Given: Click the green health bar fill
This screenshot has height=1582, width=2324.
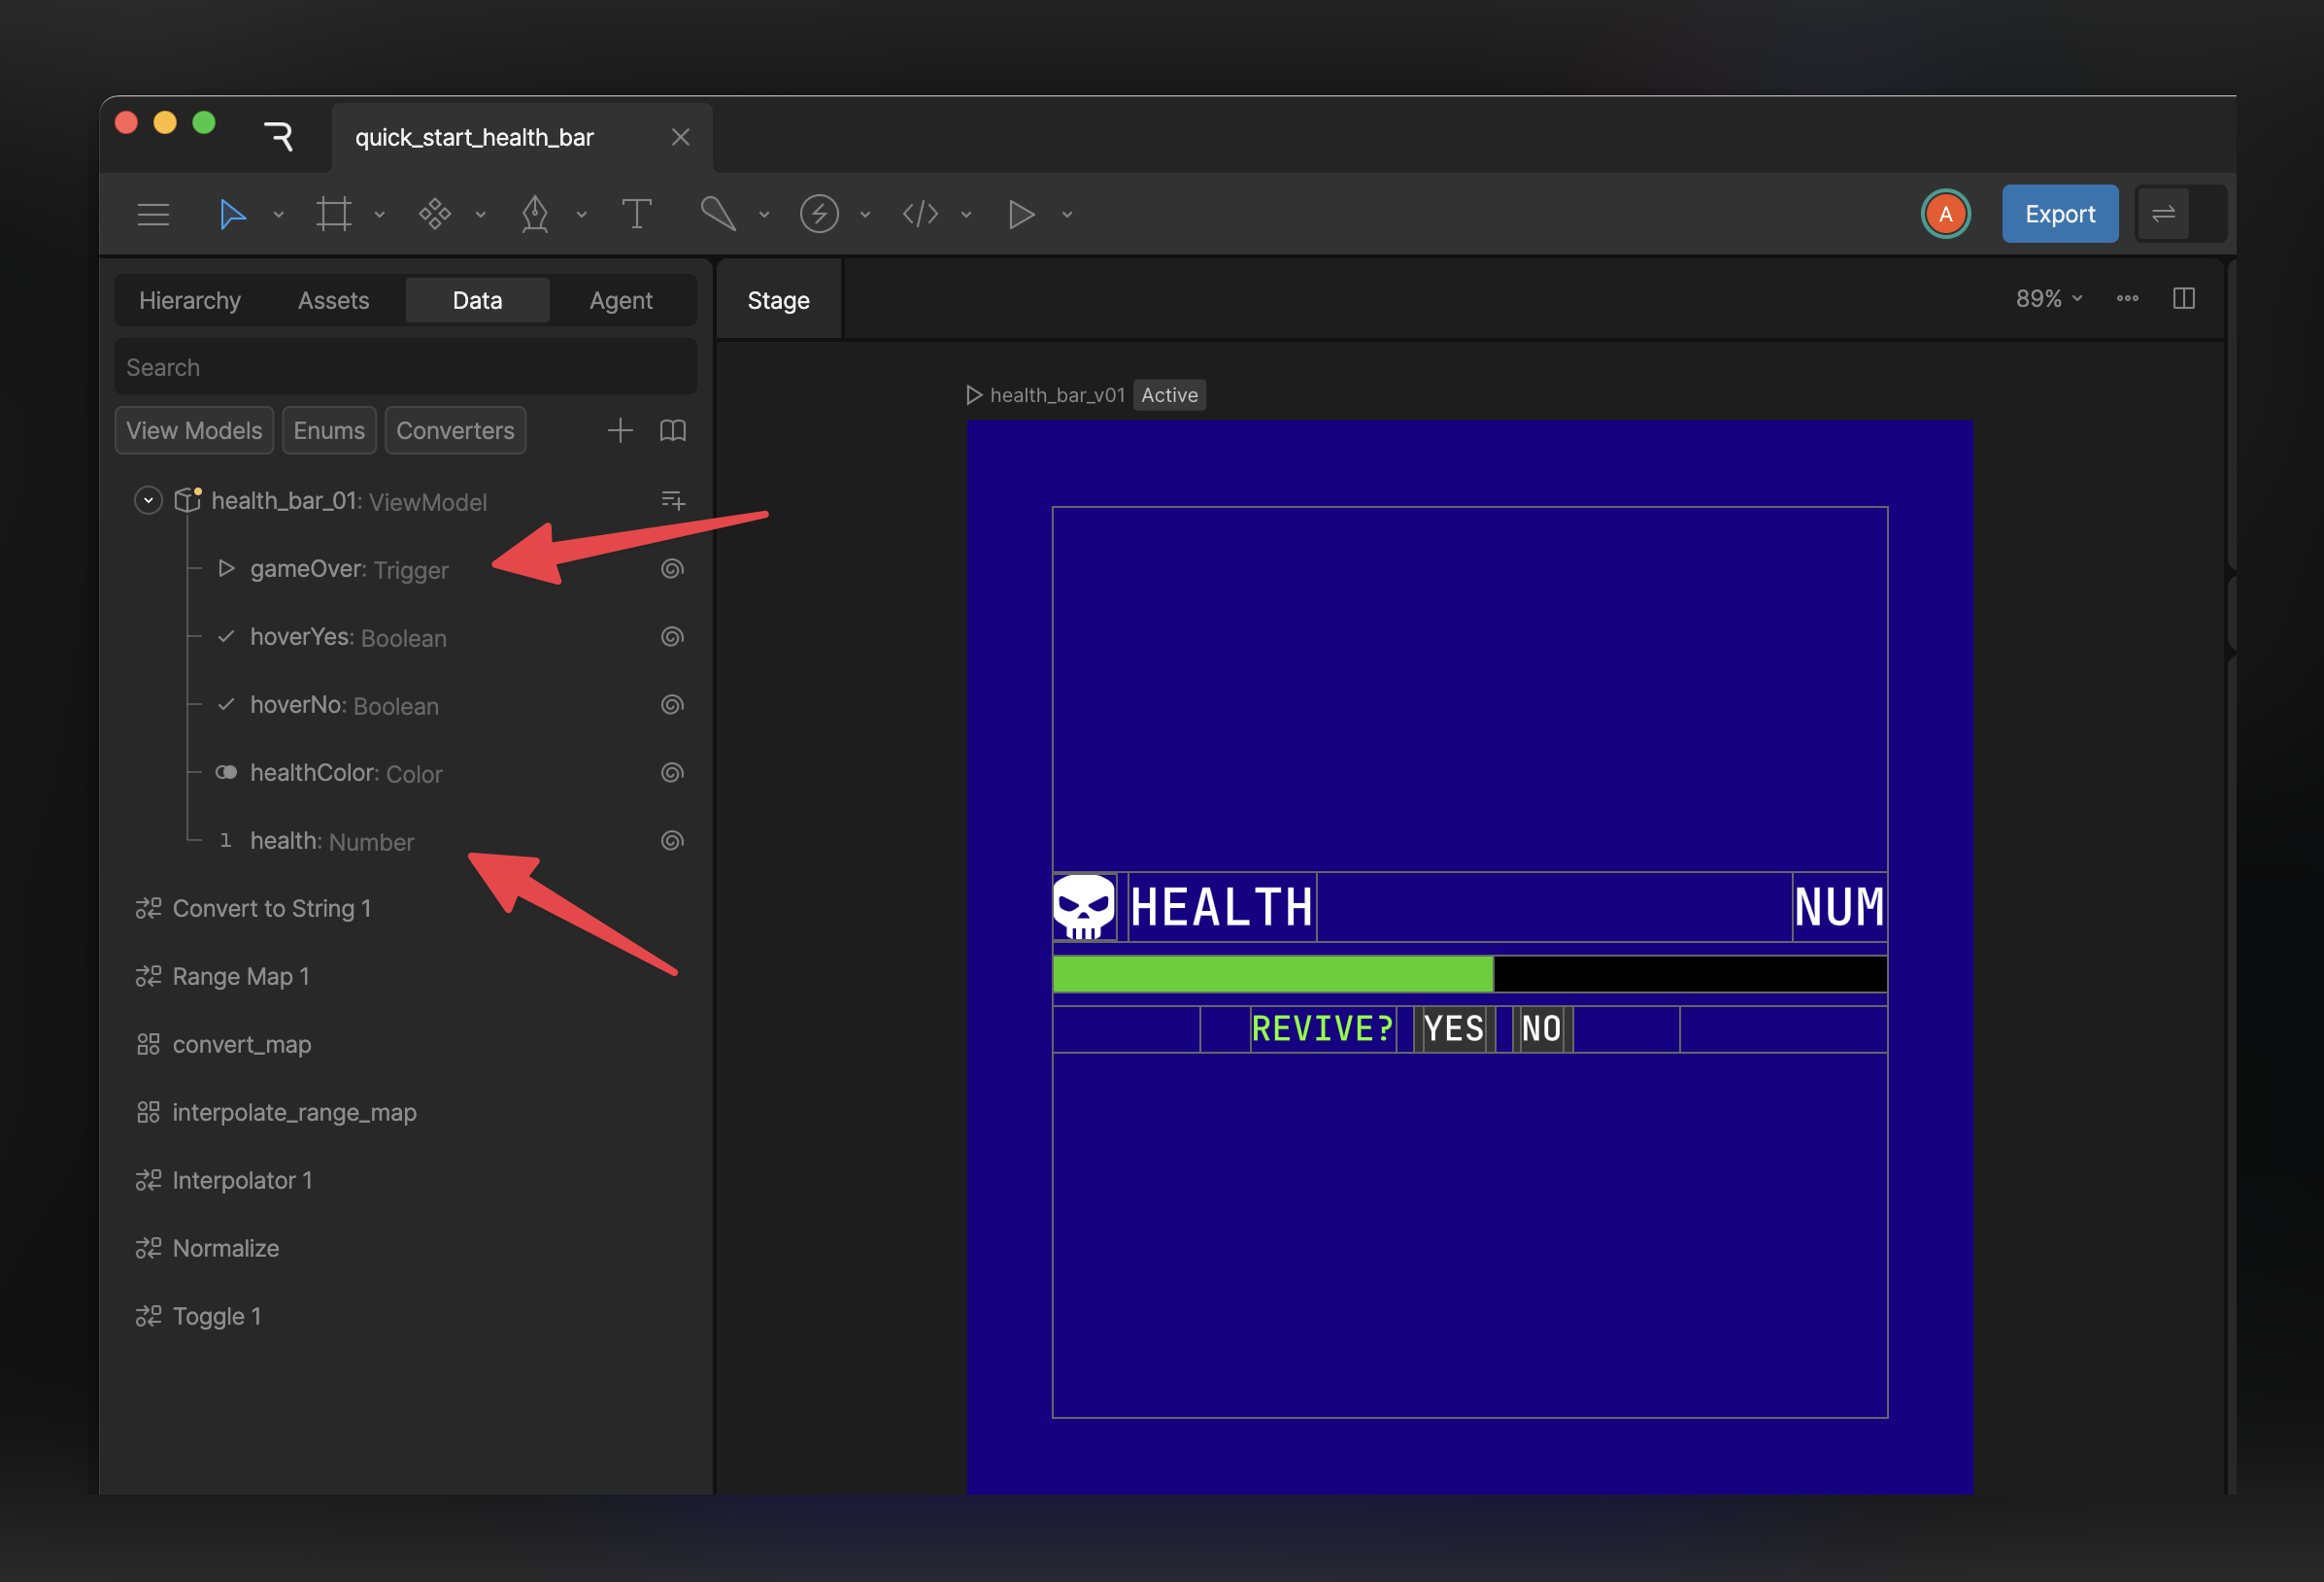Looking at the screenshot, I should tap(1272, 974).
